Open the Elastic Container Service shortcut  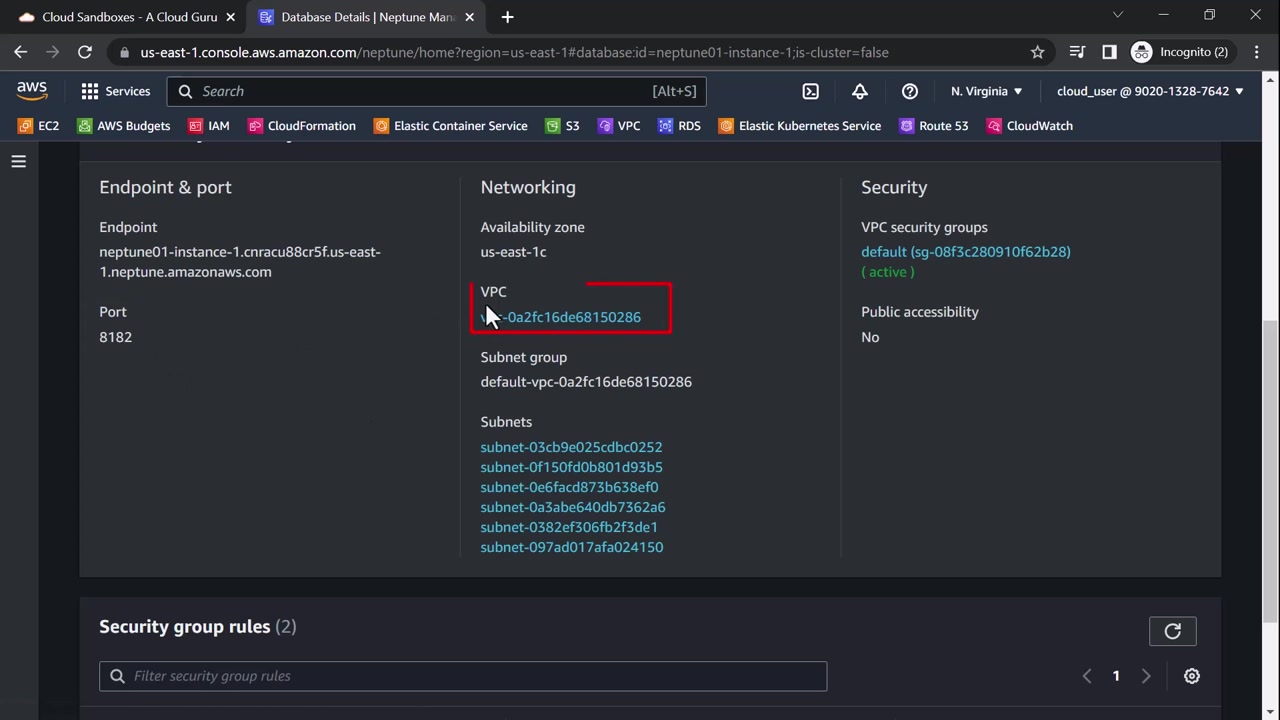[x=451, y=126]
